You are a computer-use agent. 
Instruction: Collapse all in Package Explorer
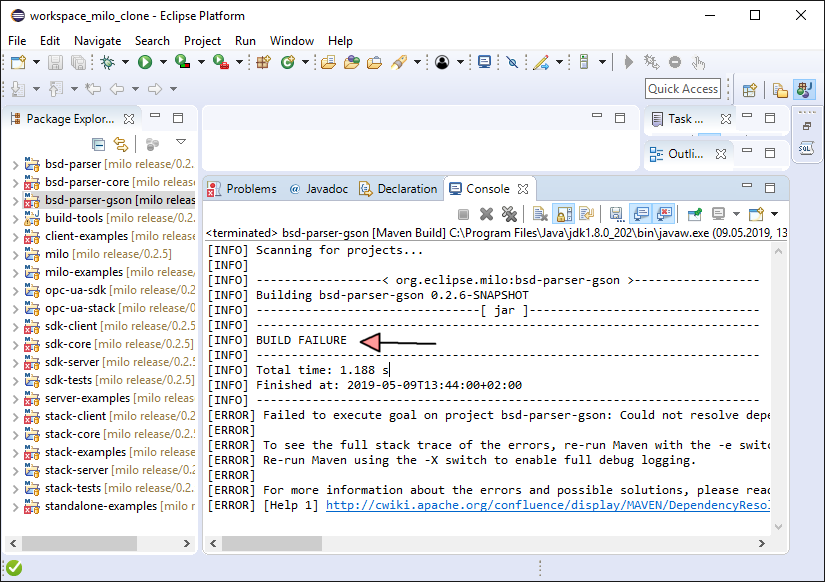[98, 144]
